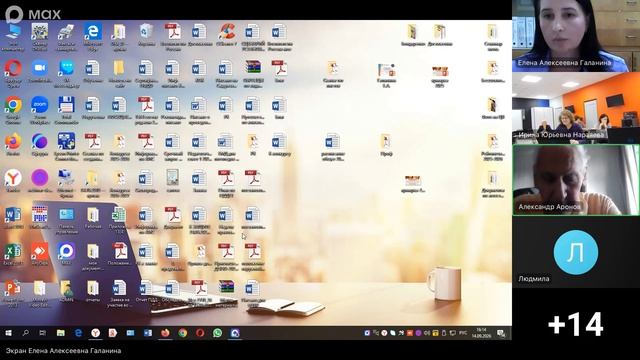Open the Recycle Bin on the desktop
Viewport: 640px width, 360px height.
[146, 35]
